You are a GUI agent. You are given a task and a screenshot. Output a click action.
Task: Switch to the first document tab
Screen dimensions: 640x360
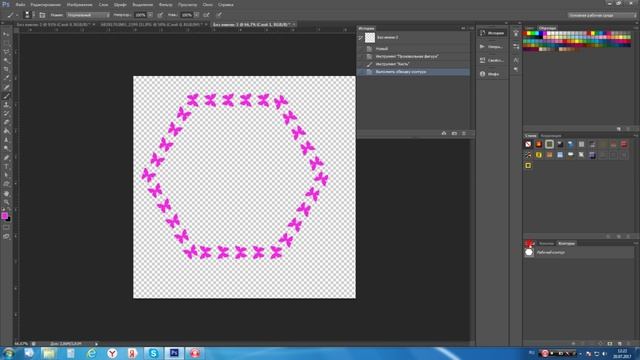54,24
